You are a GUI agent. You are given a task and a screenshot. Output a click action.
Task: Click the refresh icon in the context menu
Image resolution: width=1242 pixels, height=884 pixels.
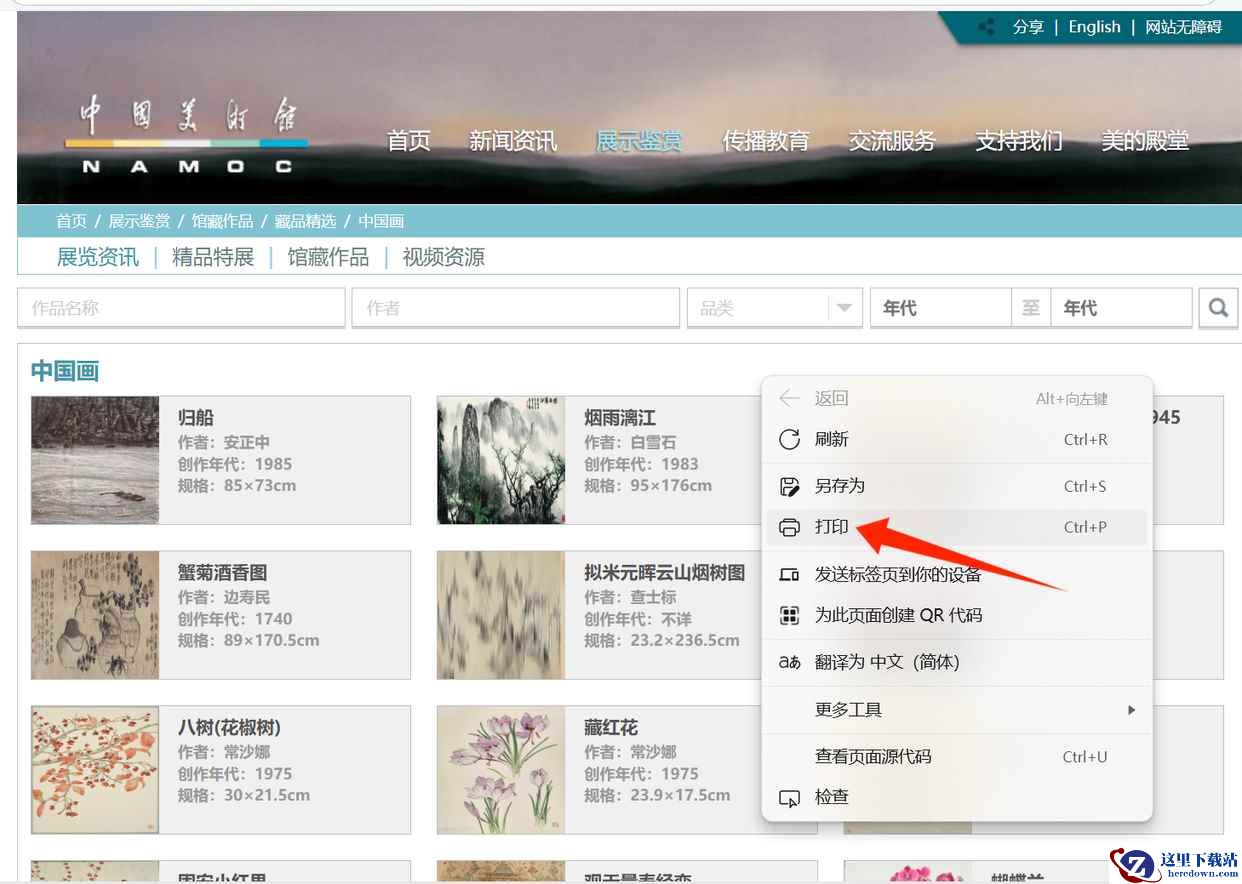789,439
